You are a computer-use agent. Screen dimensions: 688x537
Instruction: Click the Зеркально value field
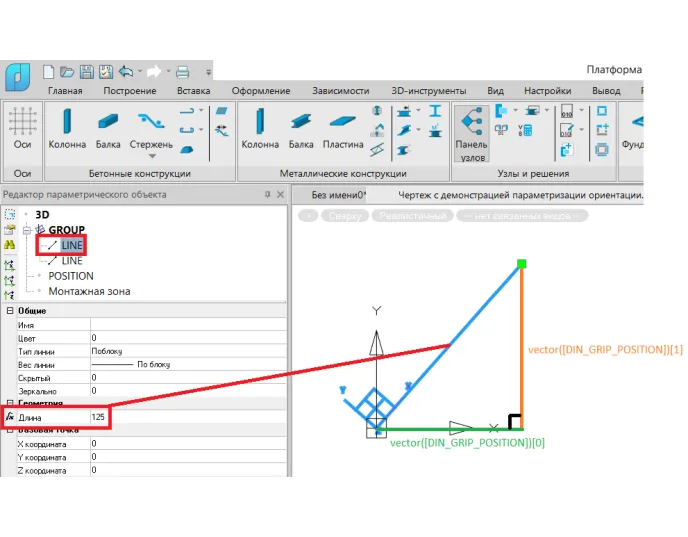(x=188, y=390)
